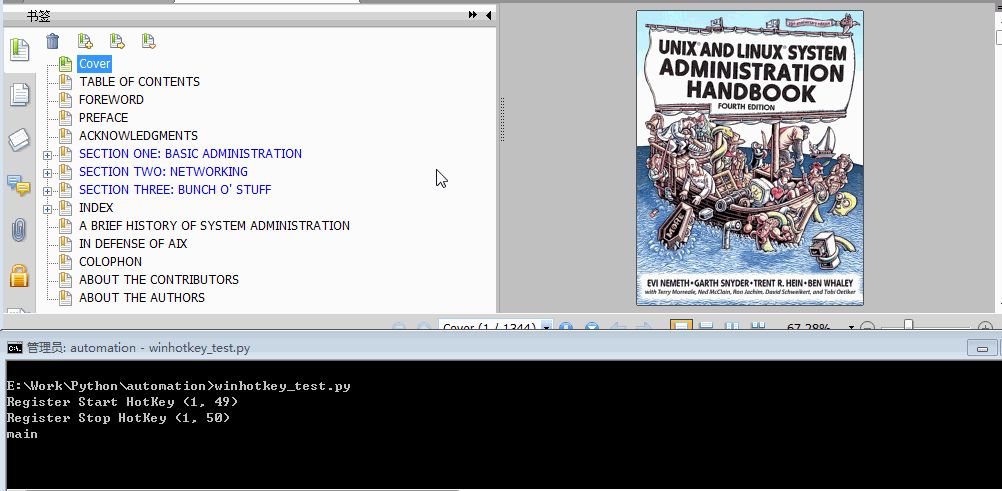Image resolution: width=1002 pixels, height=491 pixels.
Task: Go to the TABLE OF CONTENTS bookmark
Action: pyautogui.click(x=139, y=82)
